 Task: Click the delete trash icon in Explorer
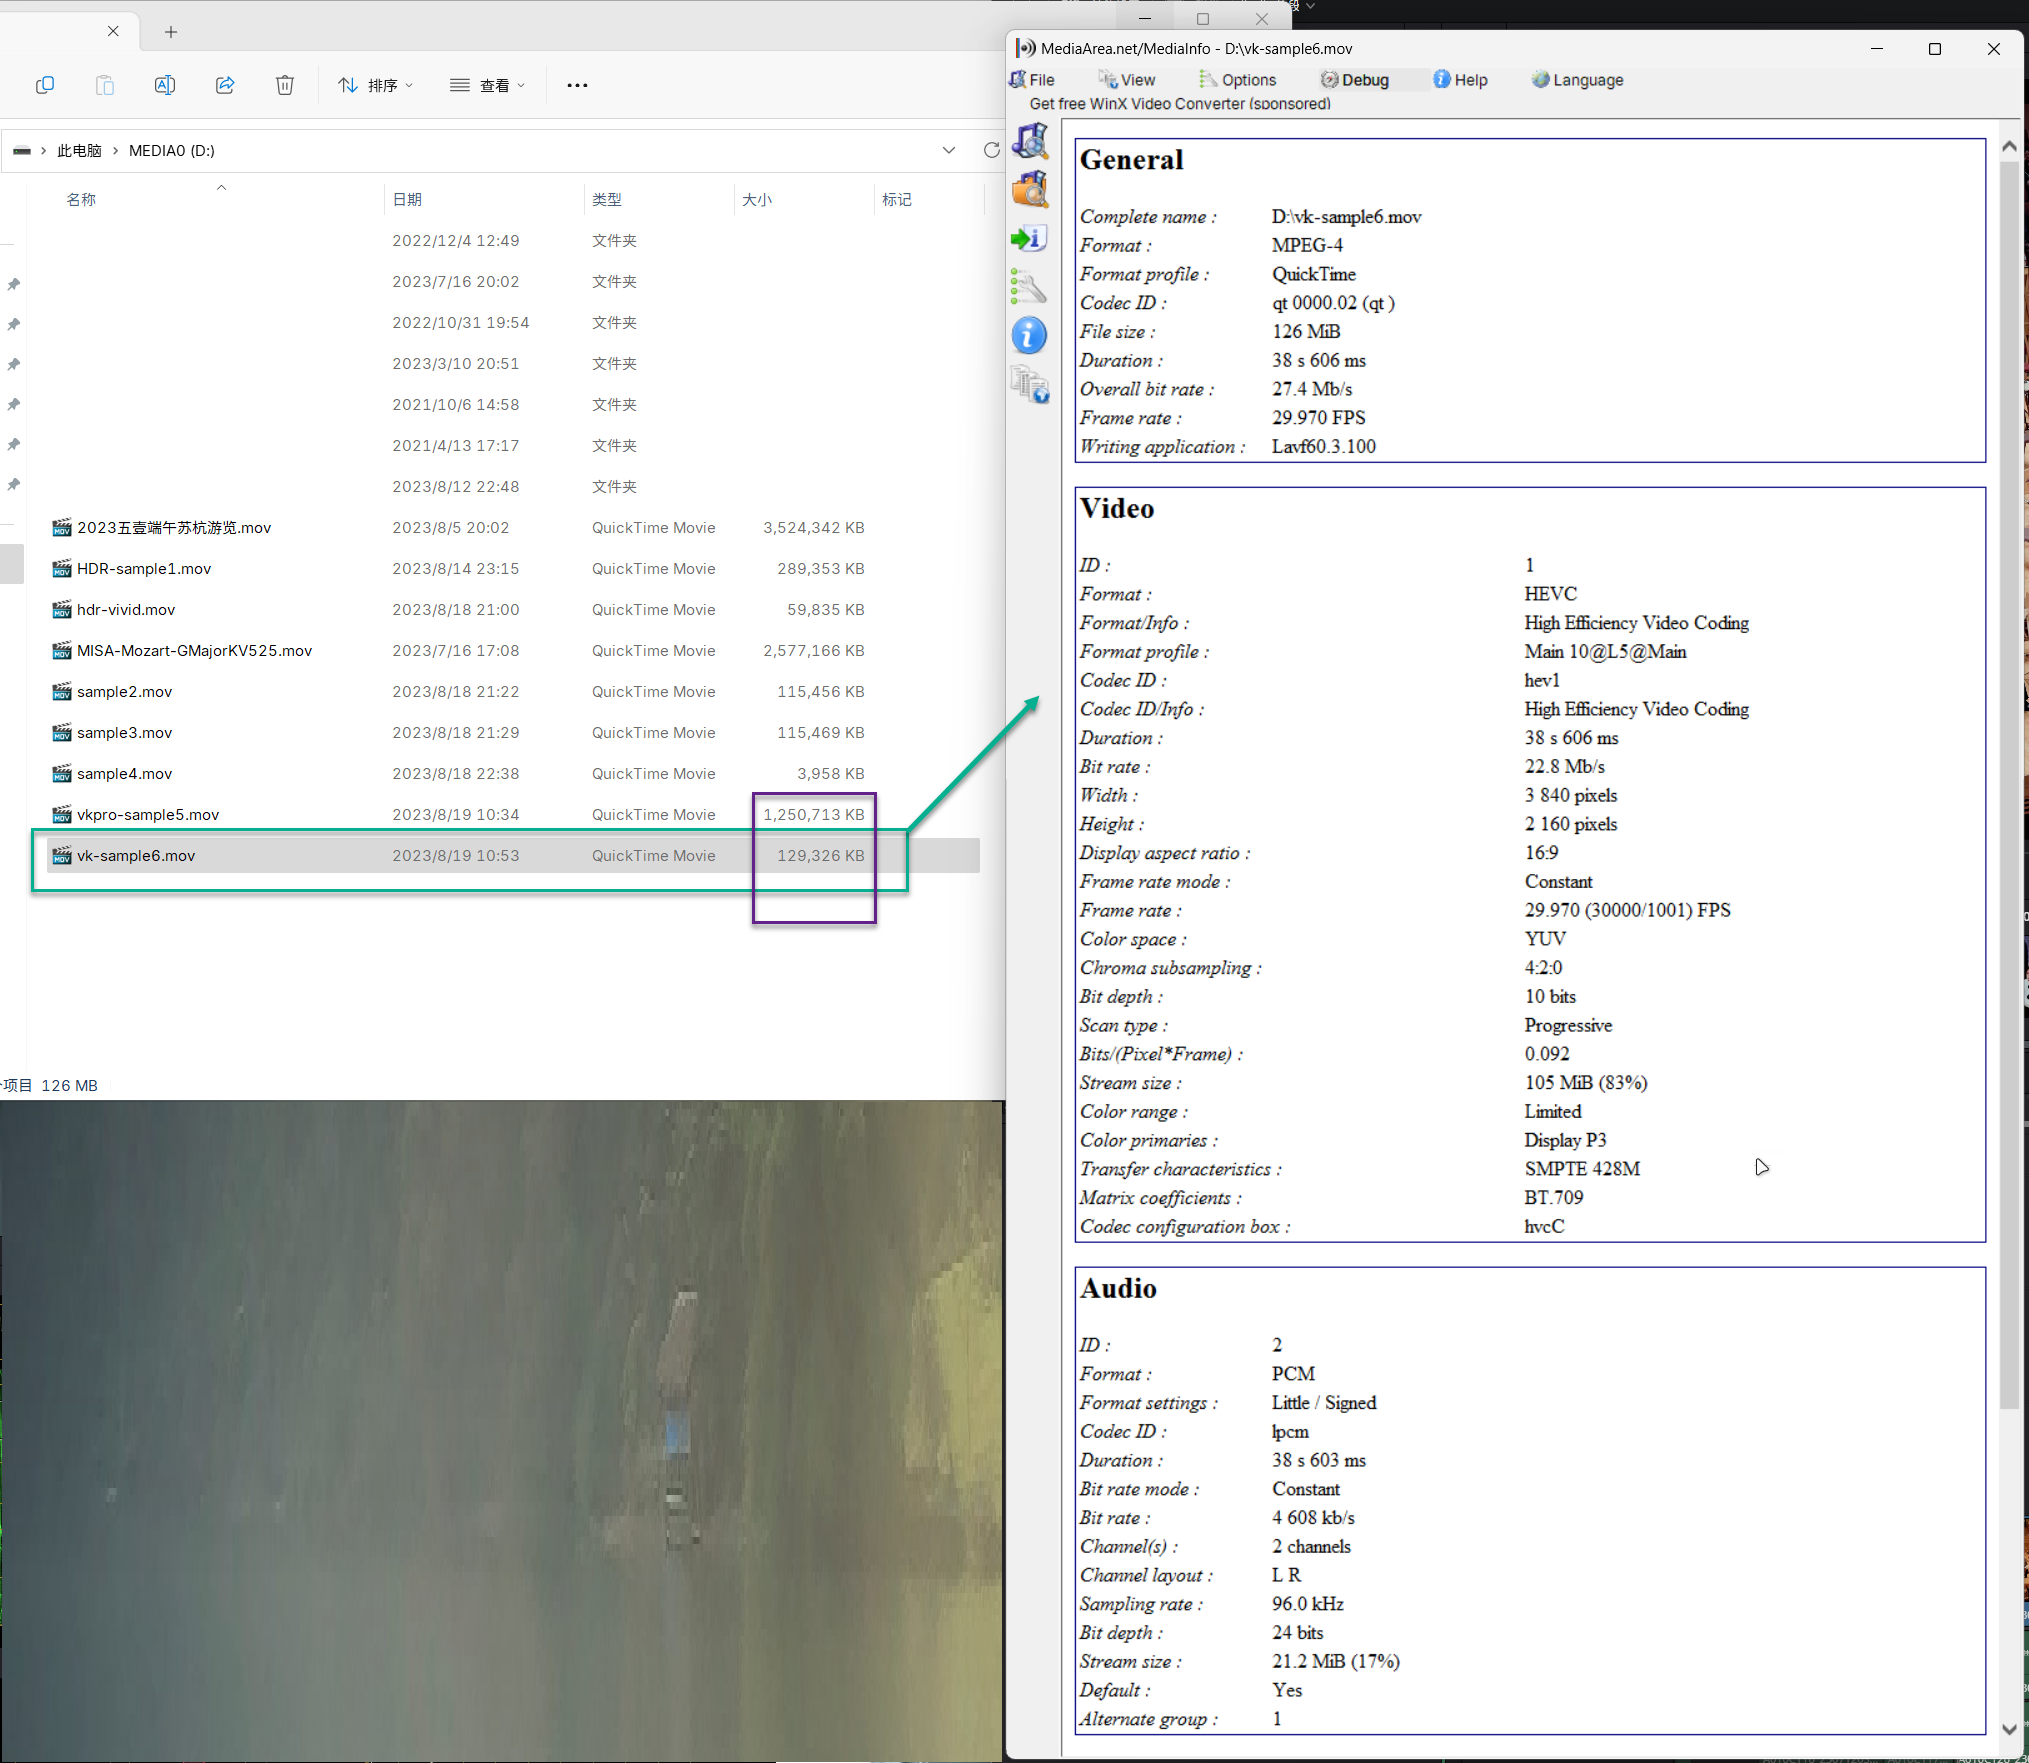[285, 85]
